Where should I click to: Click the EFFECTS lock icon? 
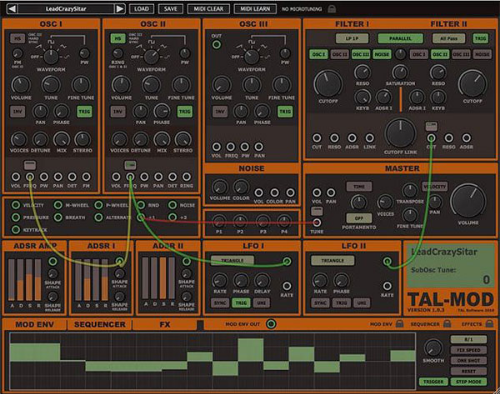click(489, 324)
